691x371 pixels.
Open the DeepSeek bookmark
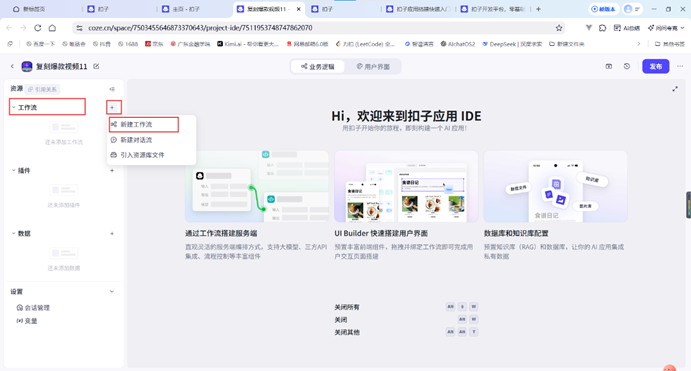[512, 44]
